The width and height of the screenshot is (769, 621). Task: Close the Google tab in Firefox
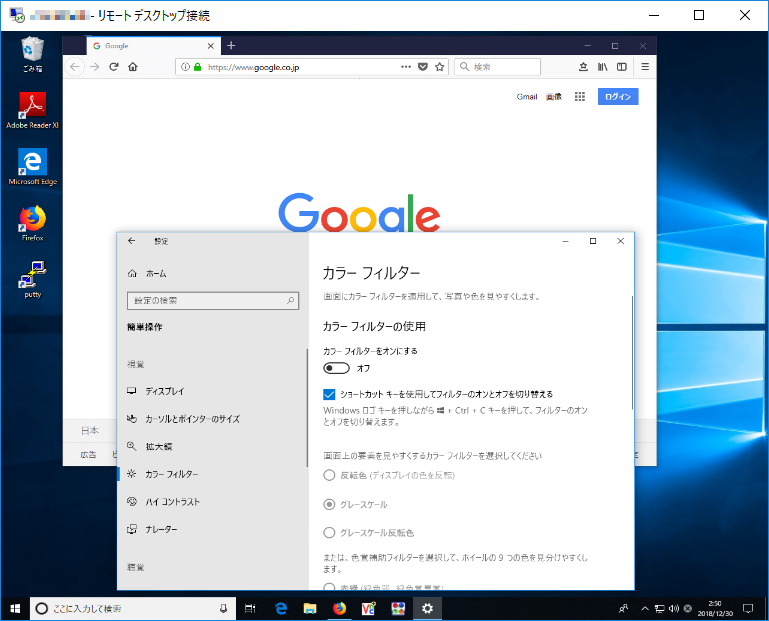(x=210, y=46)
